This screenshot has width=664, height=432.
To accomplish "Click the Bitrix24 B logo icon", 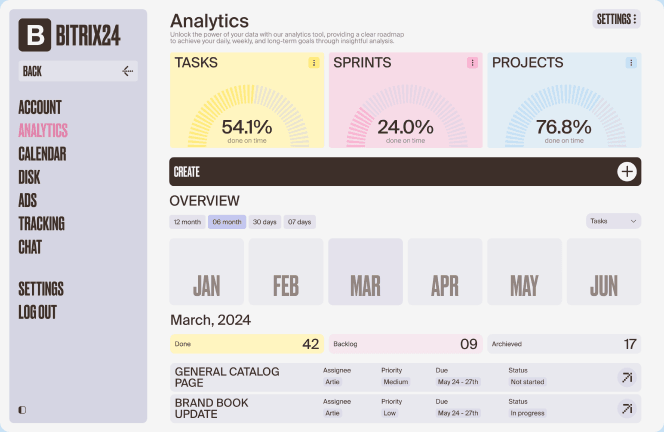I will coord(35,35).
